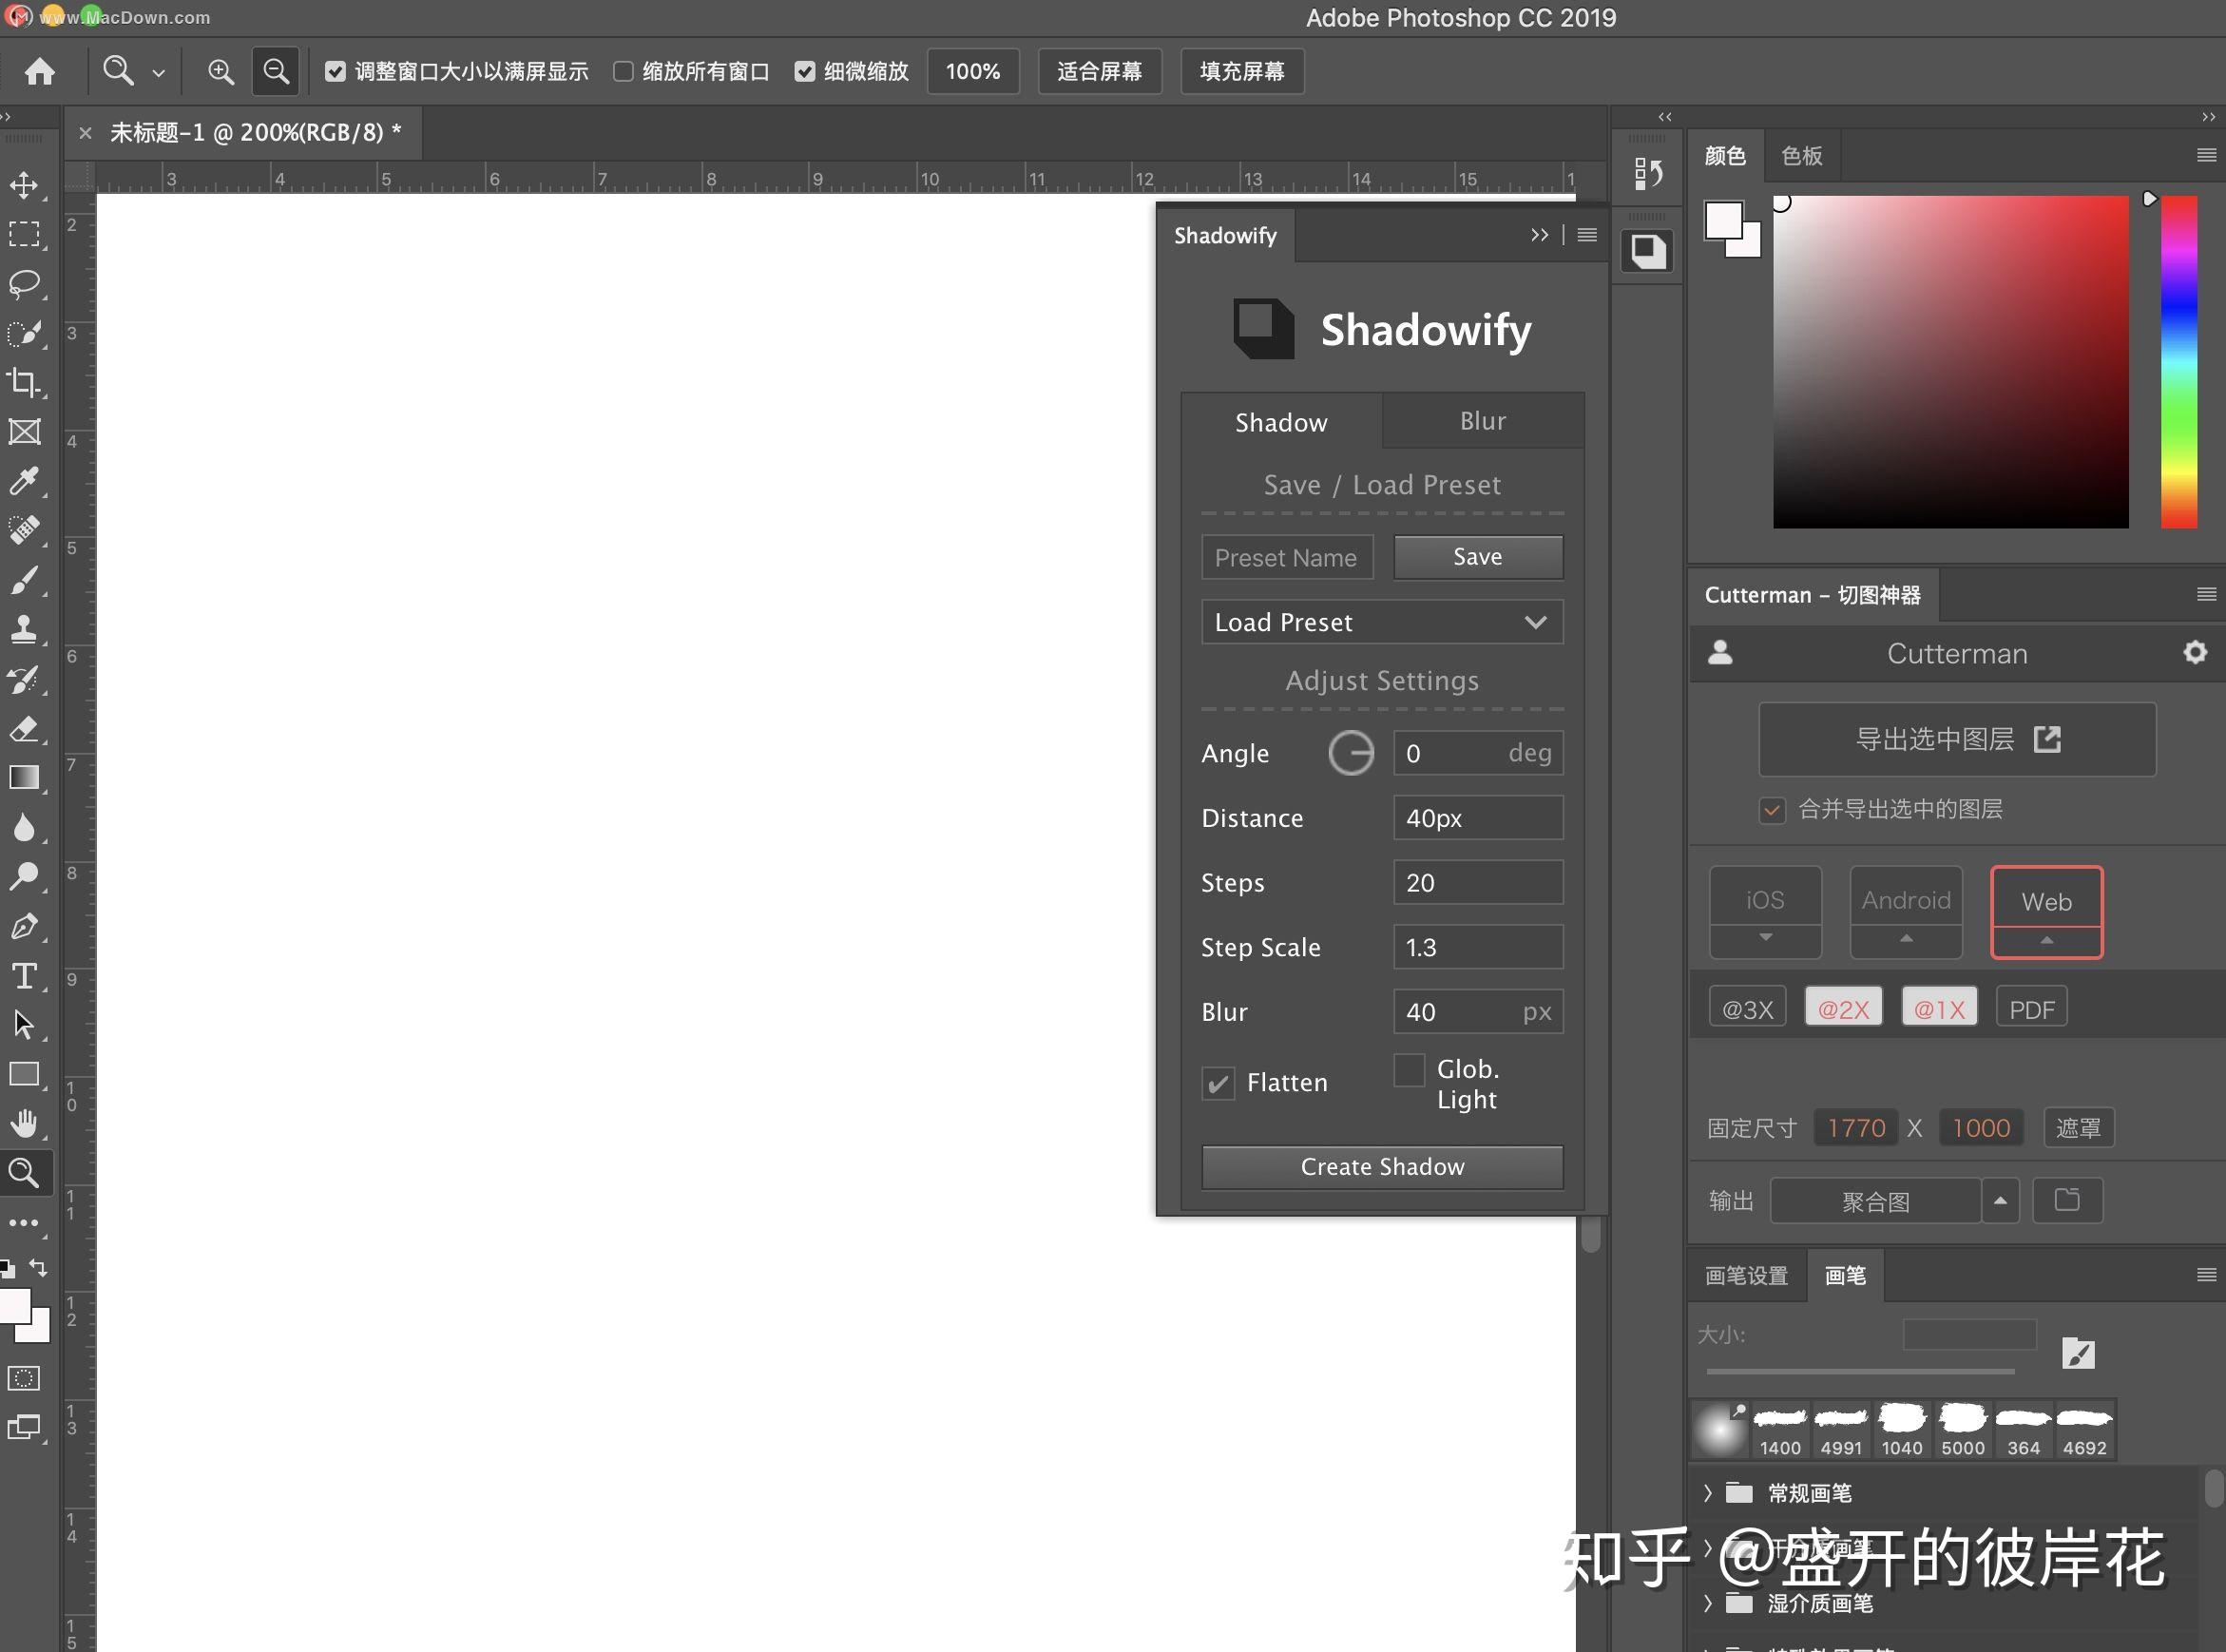Open the 色板 swatches tab
The height and width of the screenshot is (1652, 2226).
click(x=1801, y=155)
